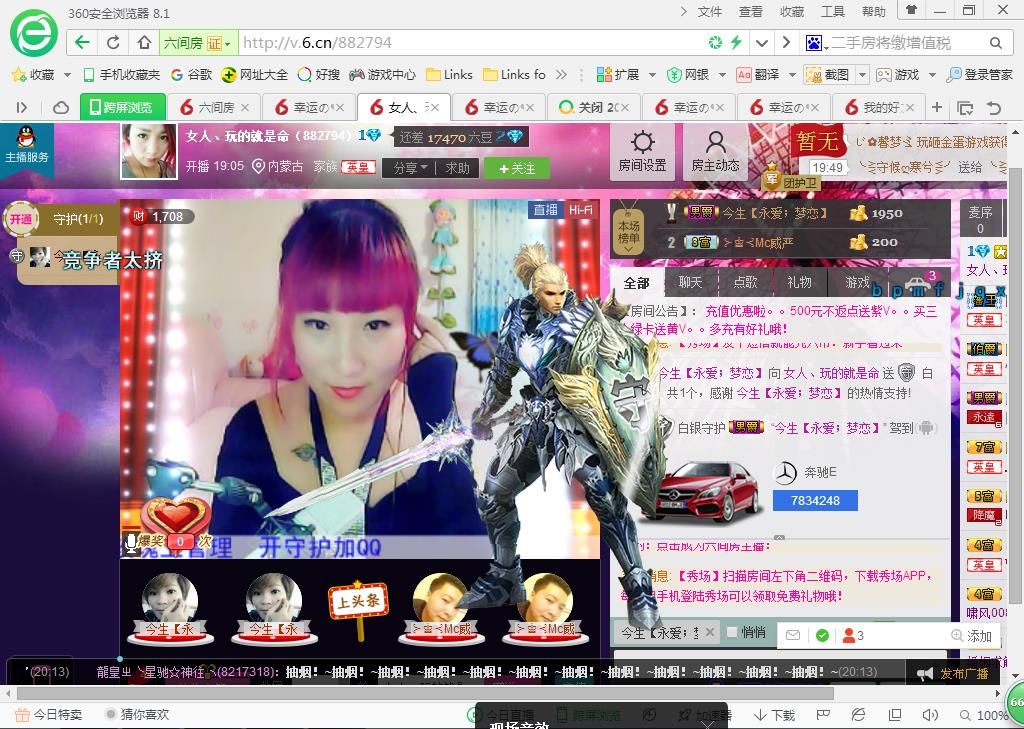Viewport: 1024px width, 729px height.
Task: Click the cloud icon left of tabs
Action: click(60, 108)
